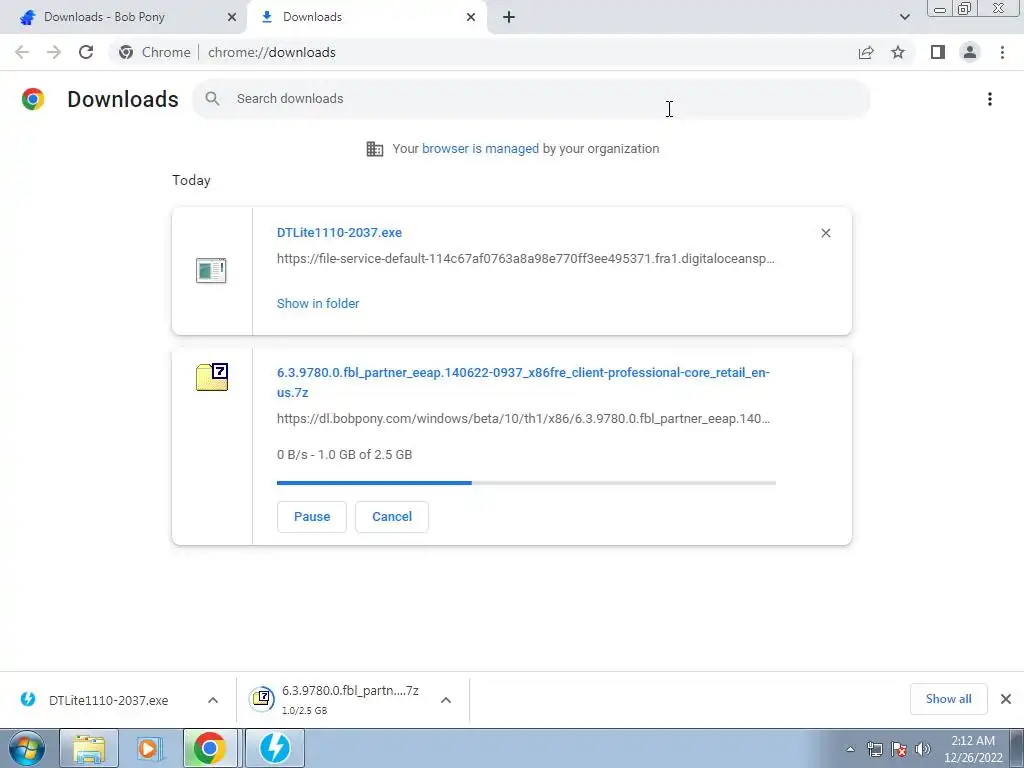Screen dimensions: 1024x768
Task: Click the DTLite1110-2037.exe file icon
Action: pos(211,270)
